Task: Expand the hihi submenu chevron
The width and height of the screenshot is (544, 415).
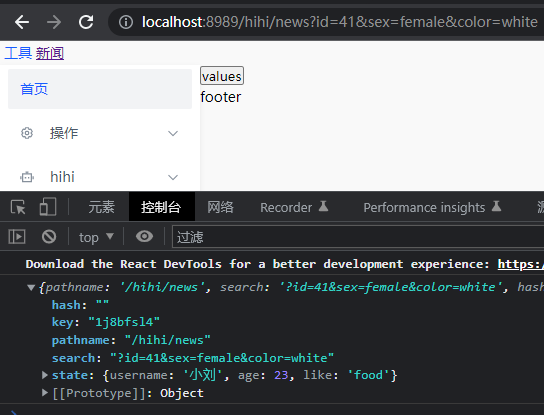Action: coord(173,177)
